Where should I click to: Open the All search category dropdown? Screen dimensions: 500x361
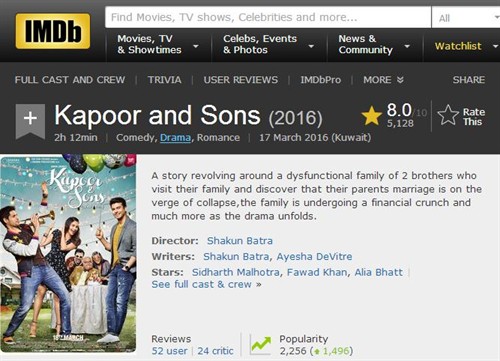point(466,18)
